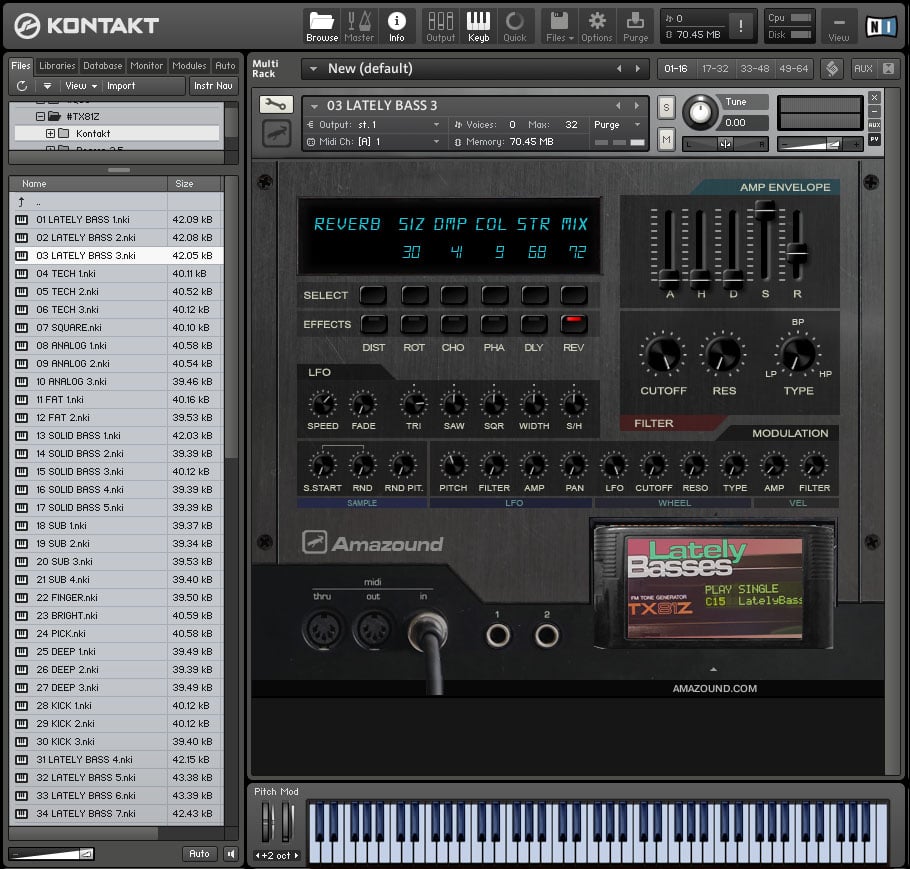Toggle the Instr Nav button
Screen dimensions: 910x869
213,86
